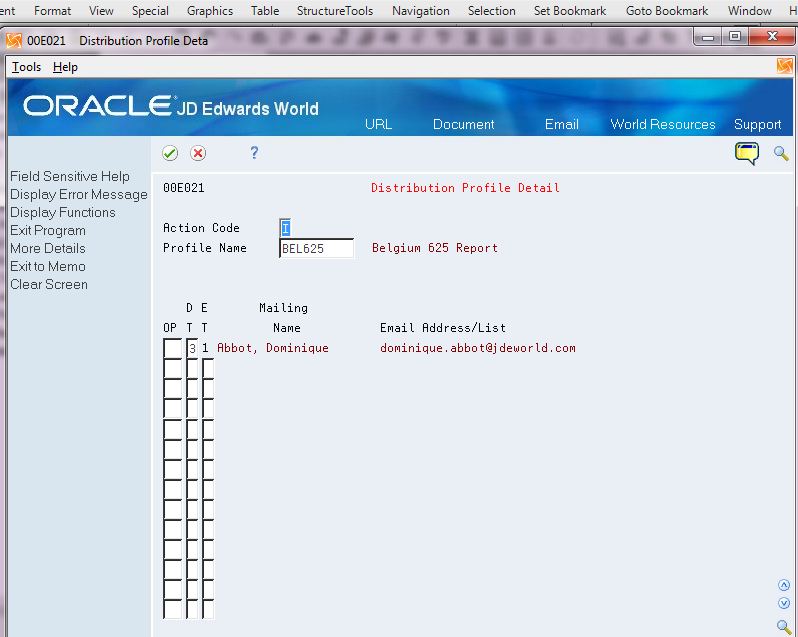
Task: Open the Graphics menu
Action: click(x=210, y=11)
